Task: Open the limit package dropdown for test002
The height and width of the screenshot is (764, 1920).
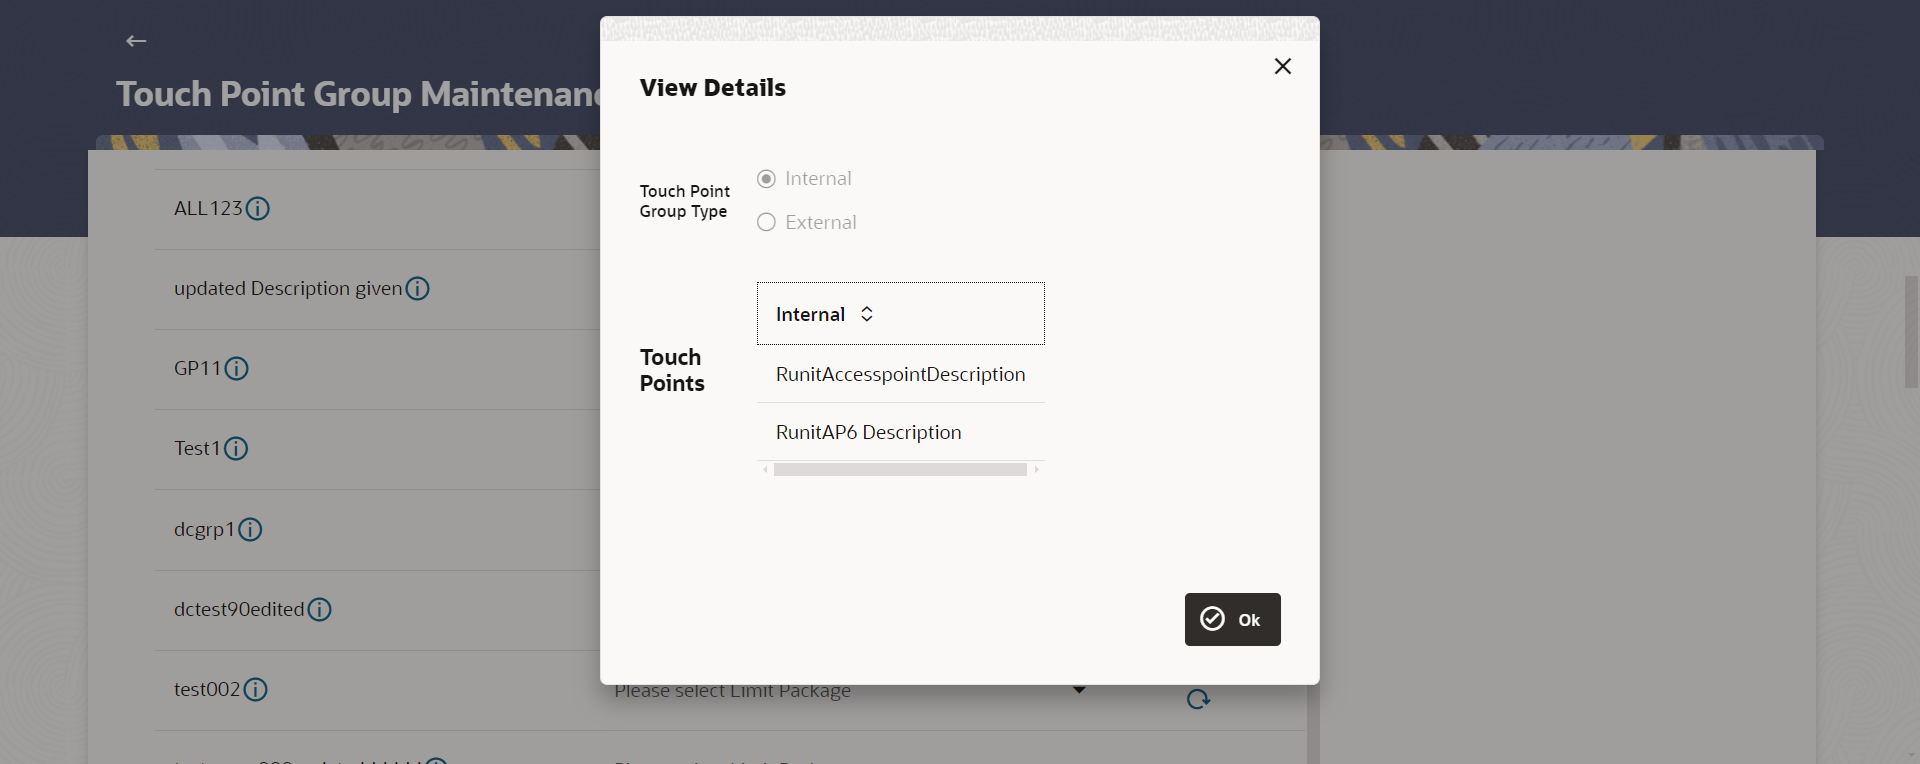Action: point(1079,690)
